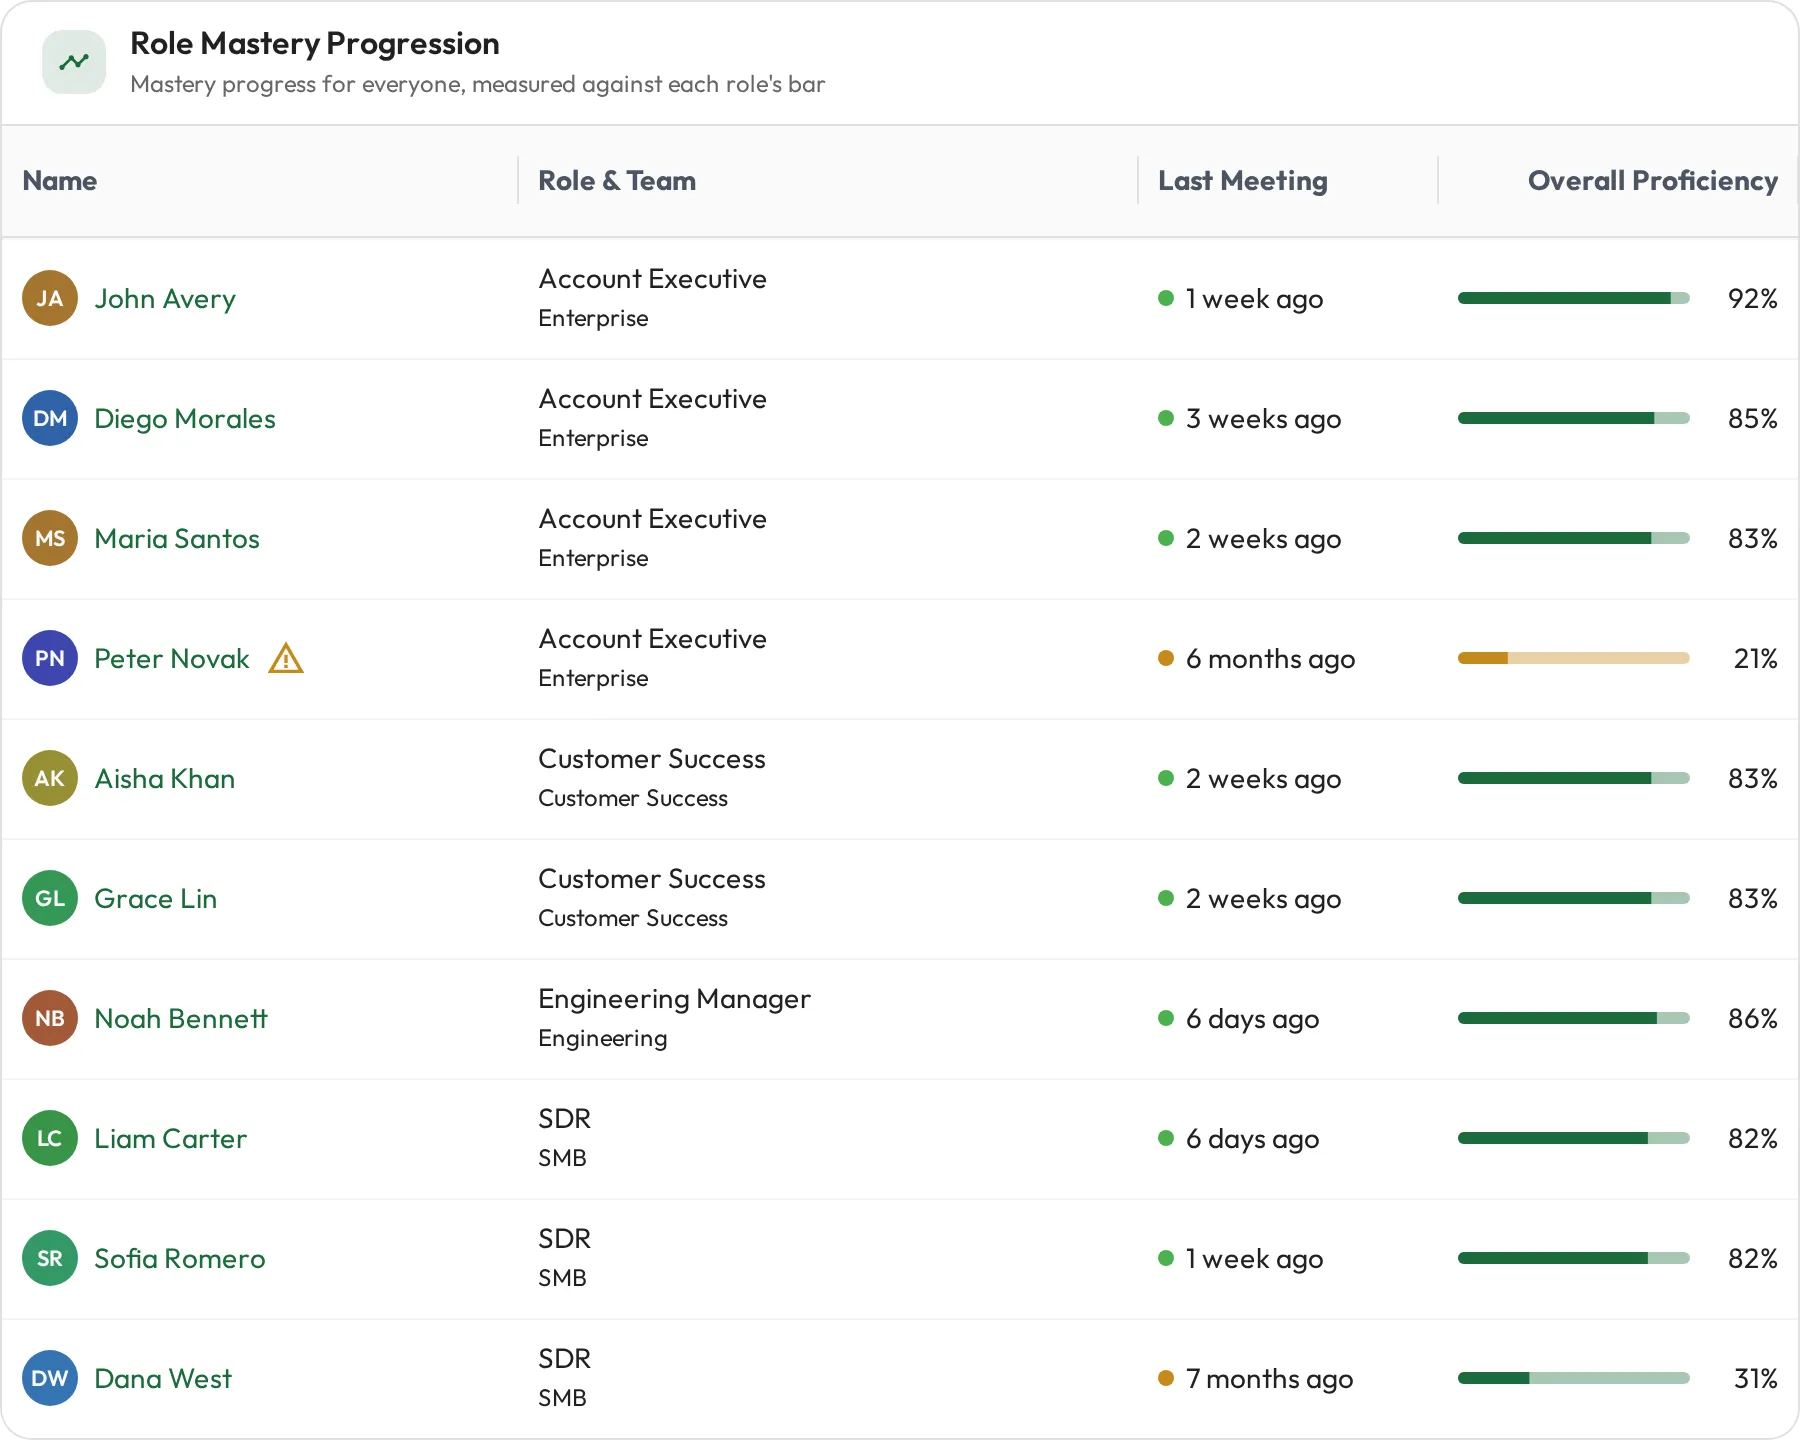The height and width of the screenshot is (1440, 1800).
Task: Click '3 weeks ago' in Diego Morales's row
Action: pos(1263,419)
